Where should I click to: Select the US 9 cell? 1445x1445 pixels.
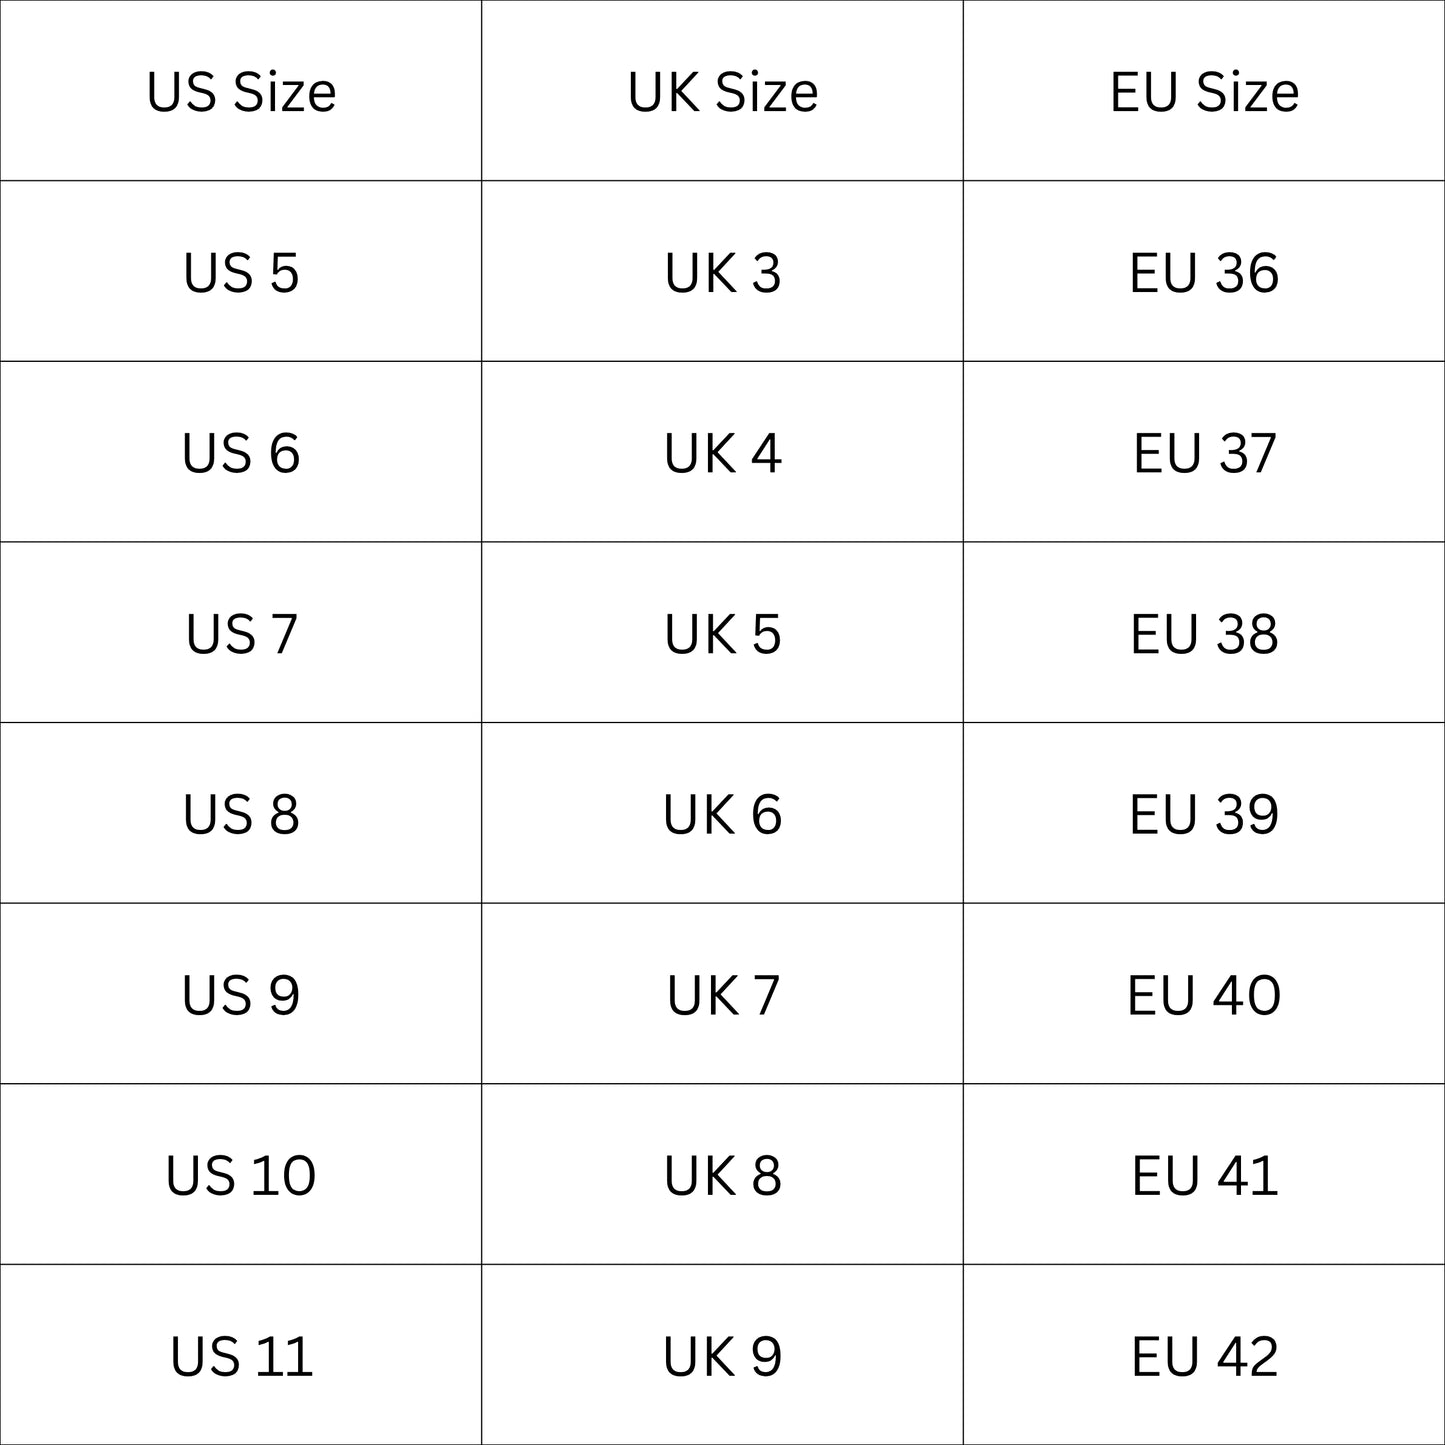click(241, 995)
